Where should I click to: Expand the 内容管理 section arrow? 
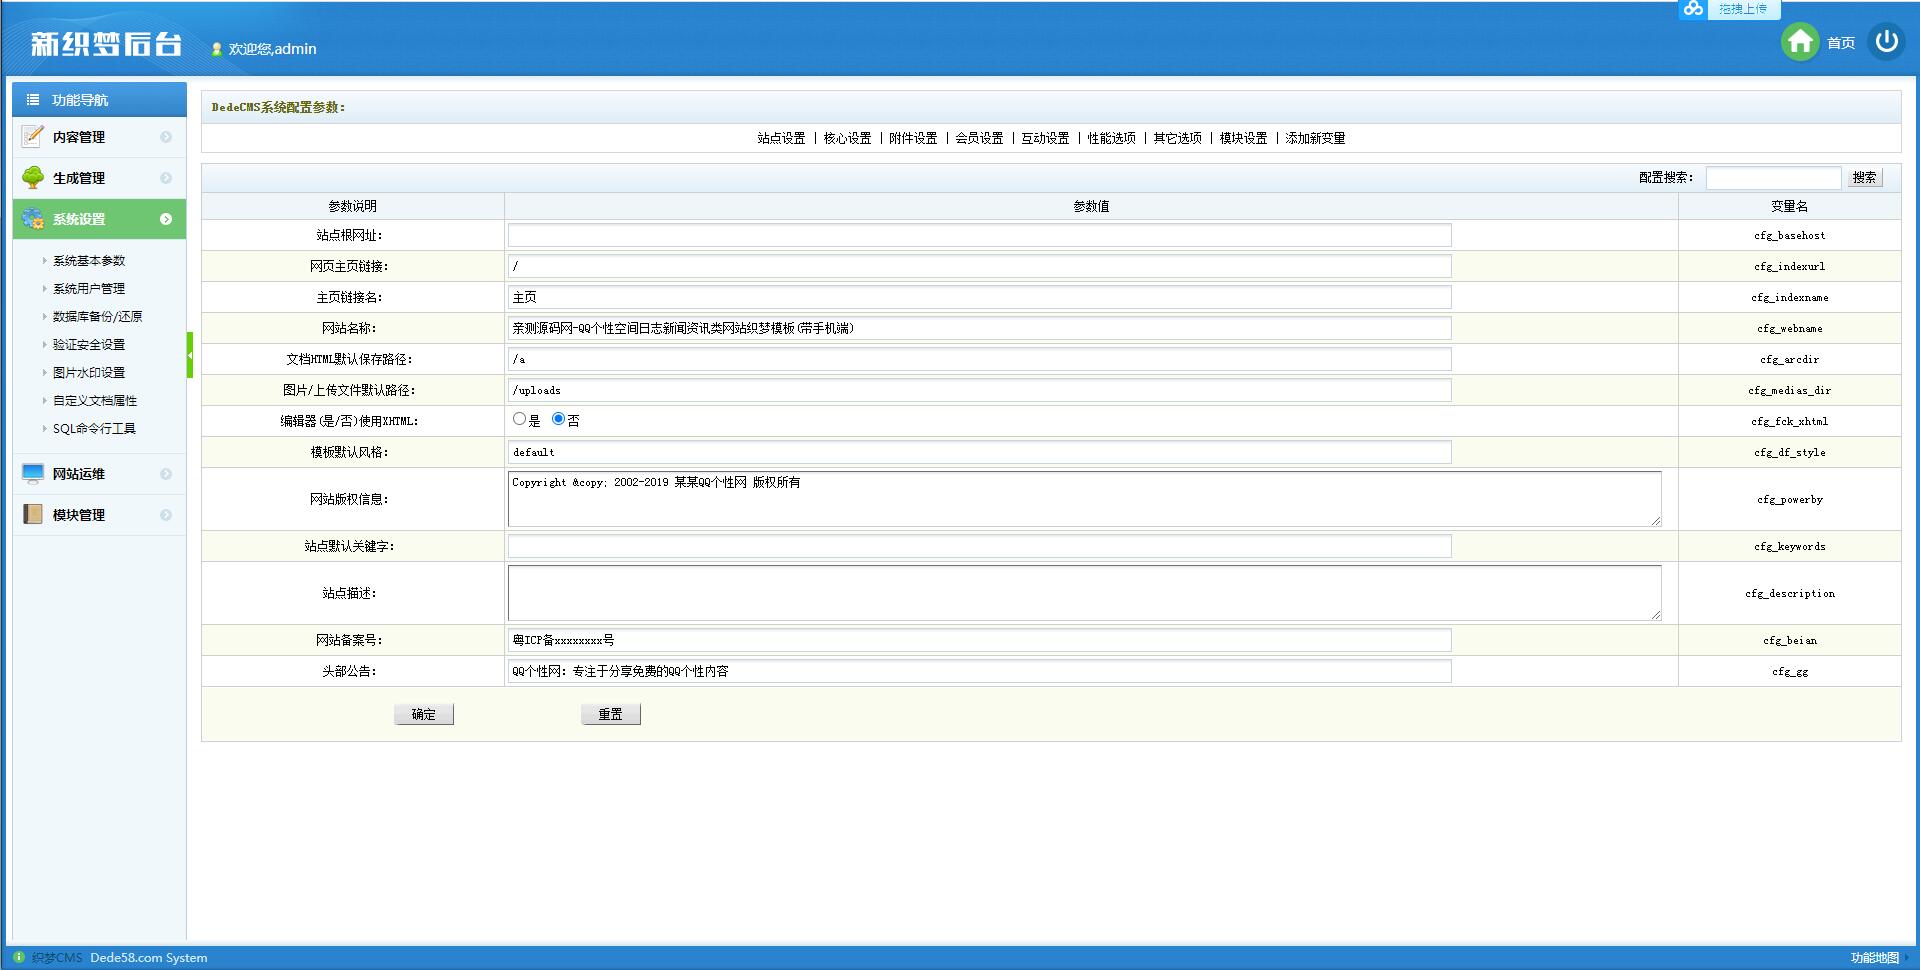pyautogui.click(x=166, y=137)
